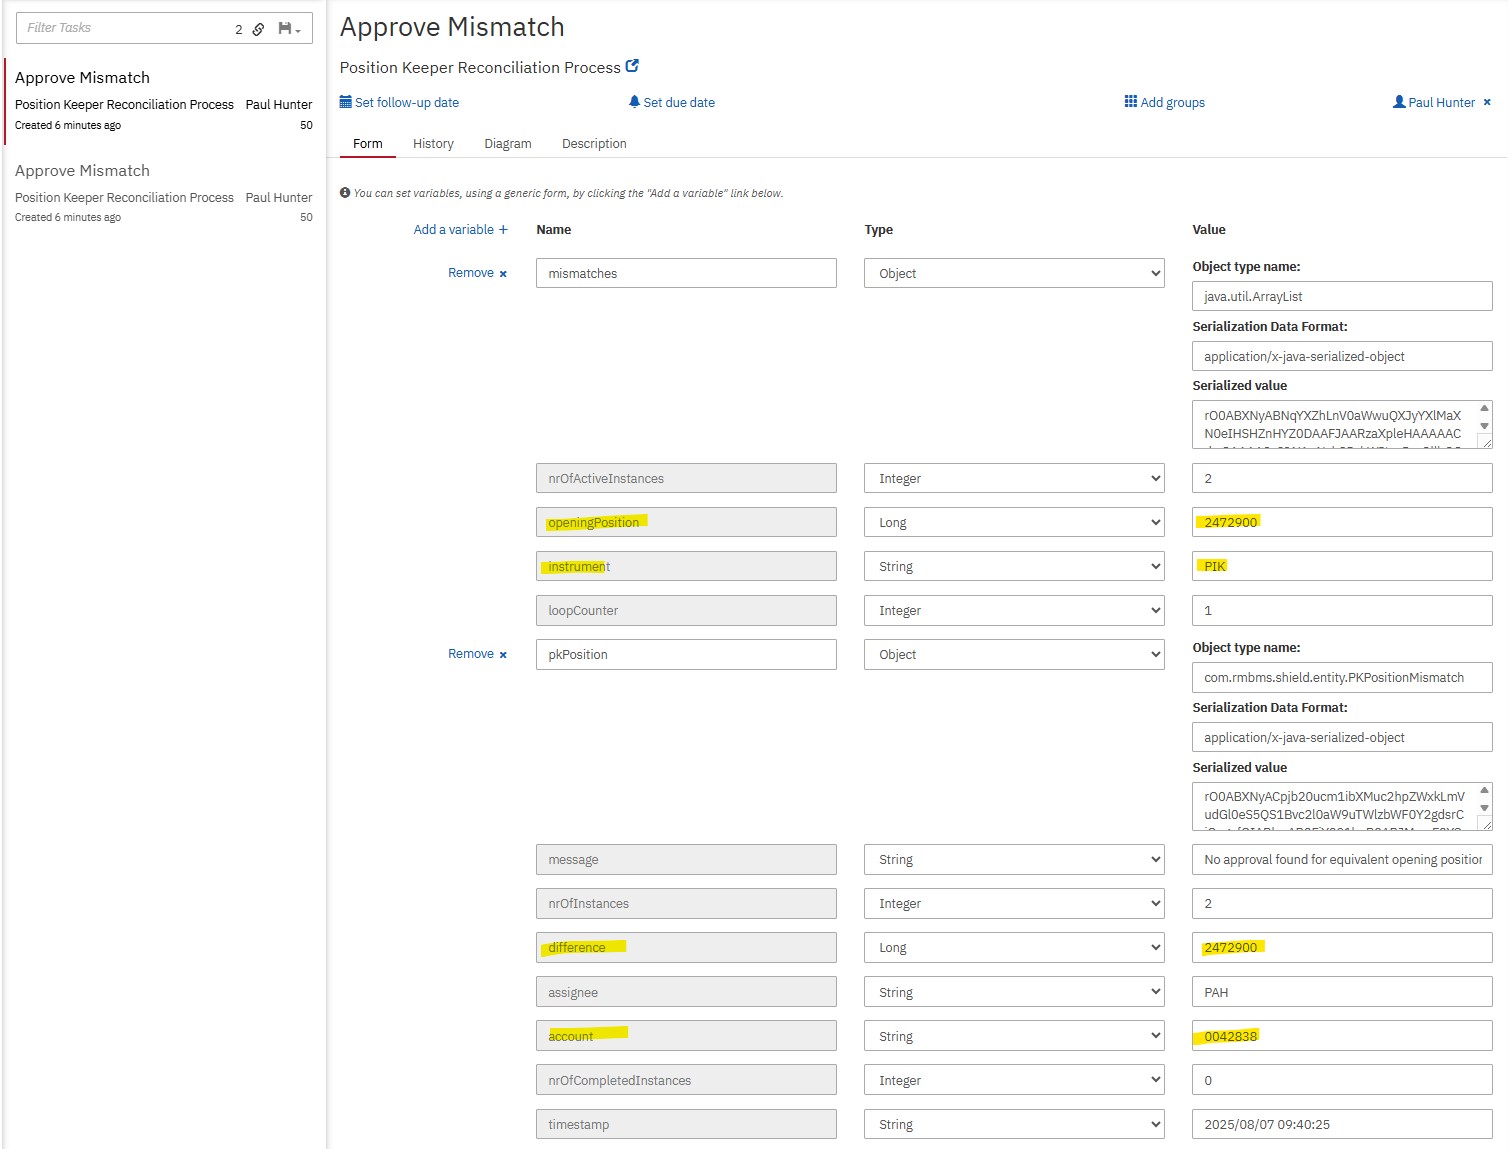Remove the mismatches variable
1508x1149 pixels.
tap(477, 273)
